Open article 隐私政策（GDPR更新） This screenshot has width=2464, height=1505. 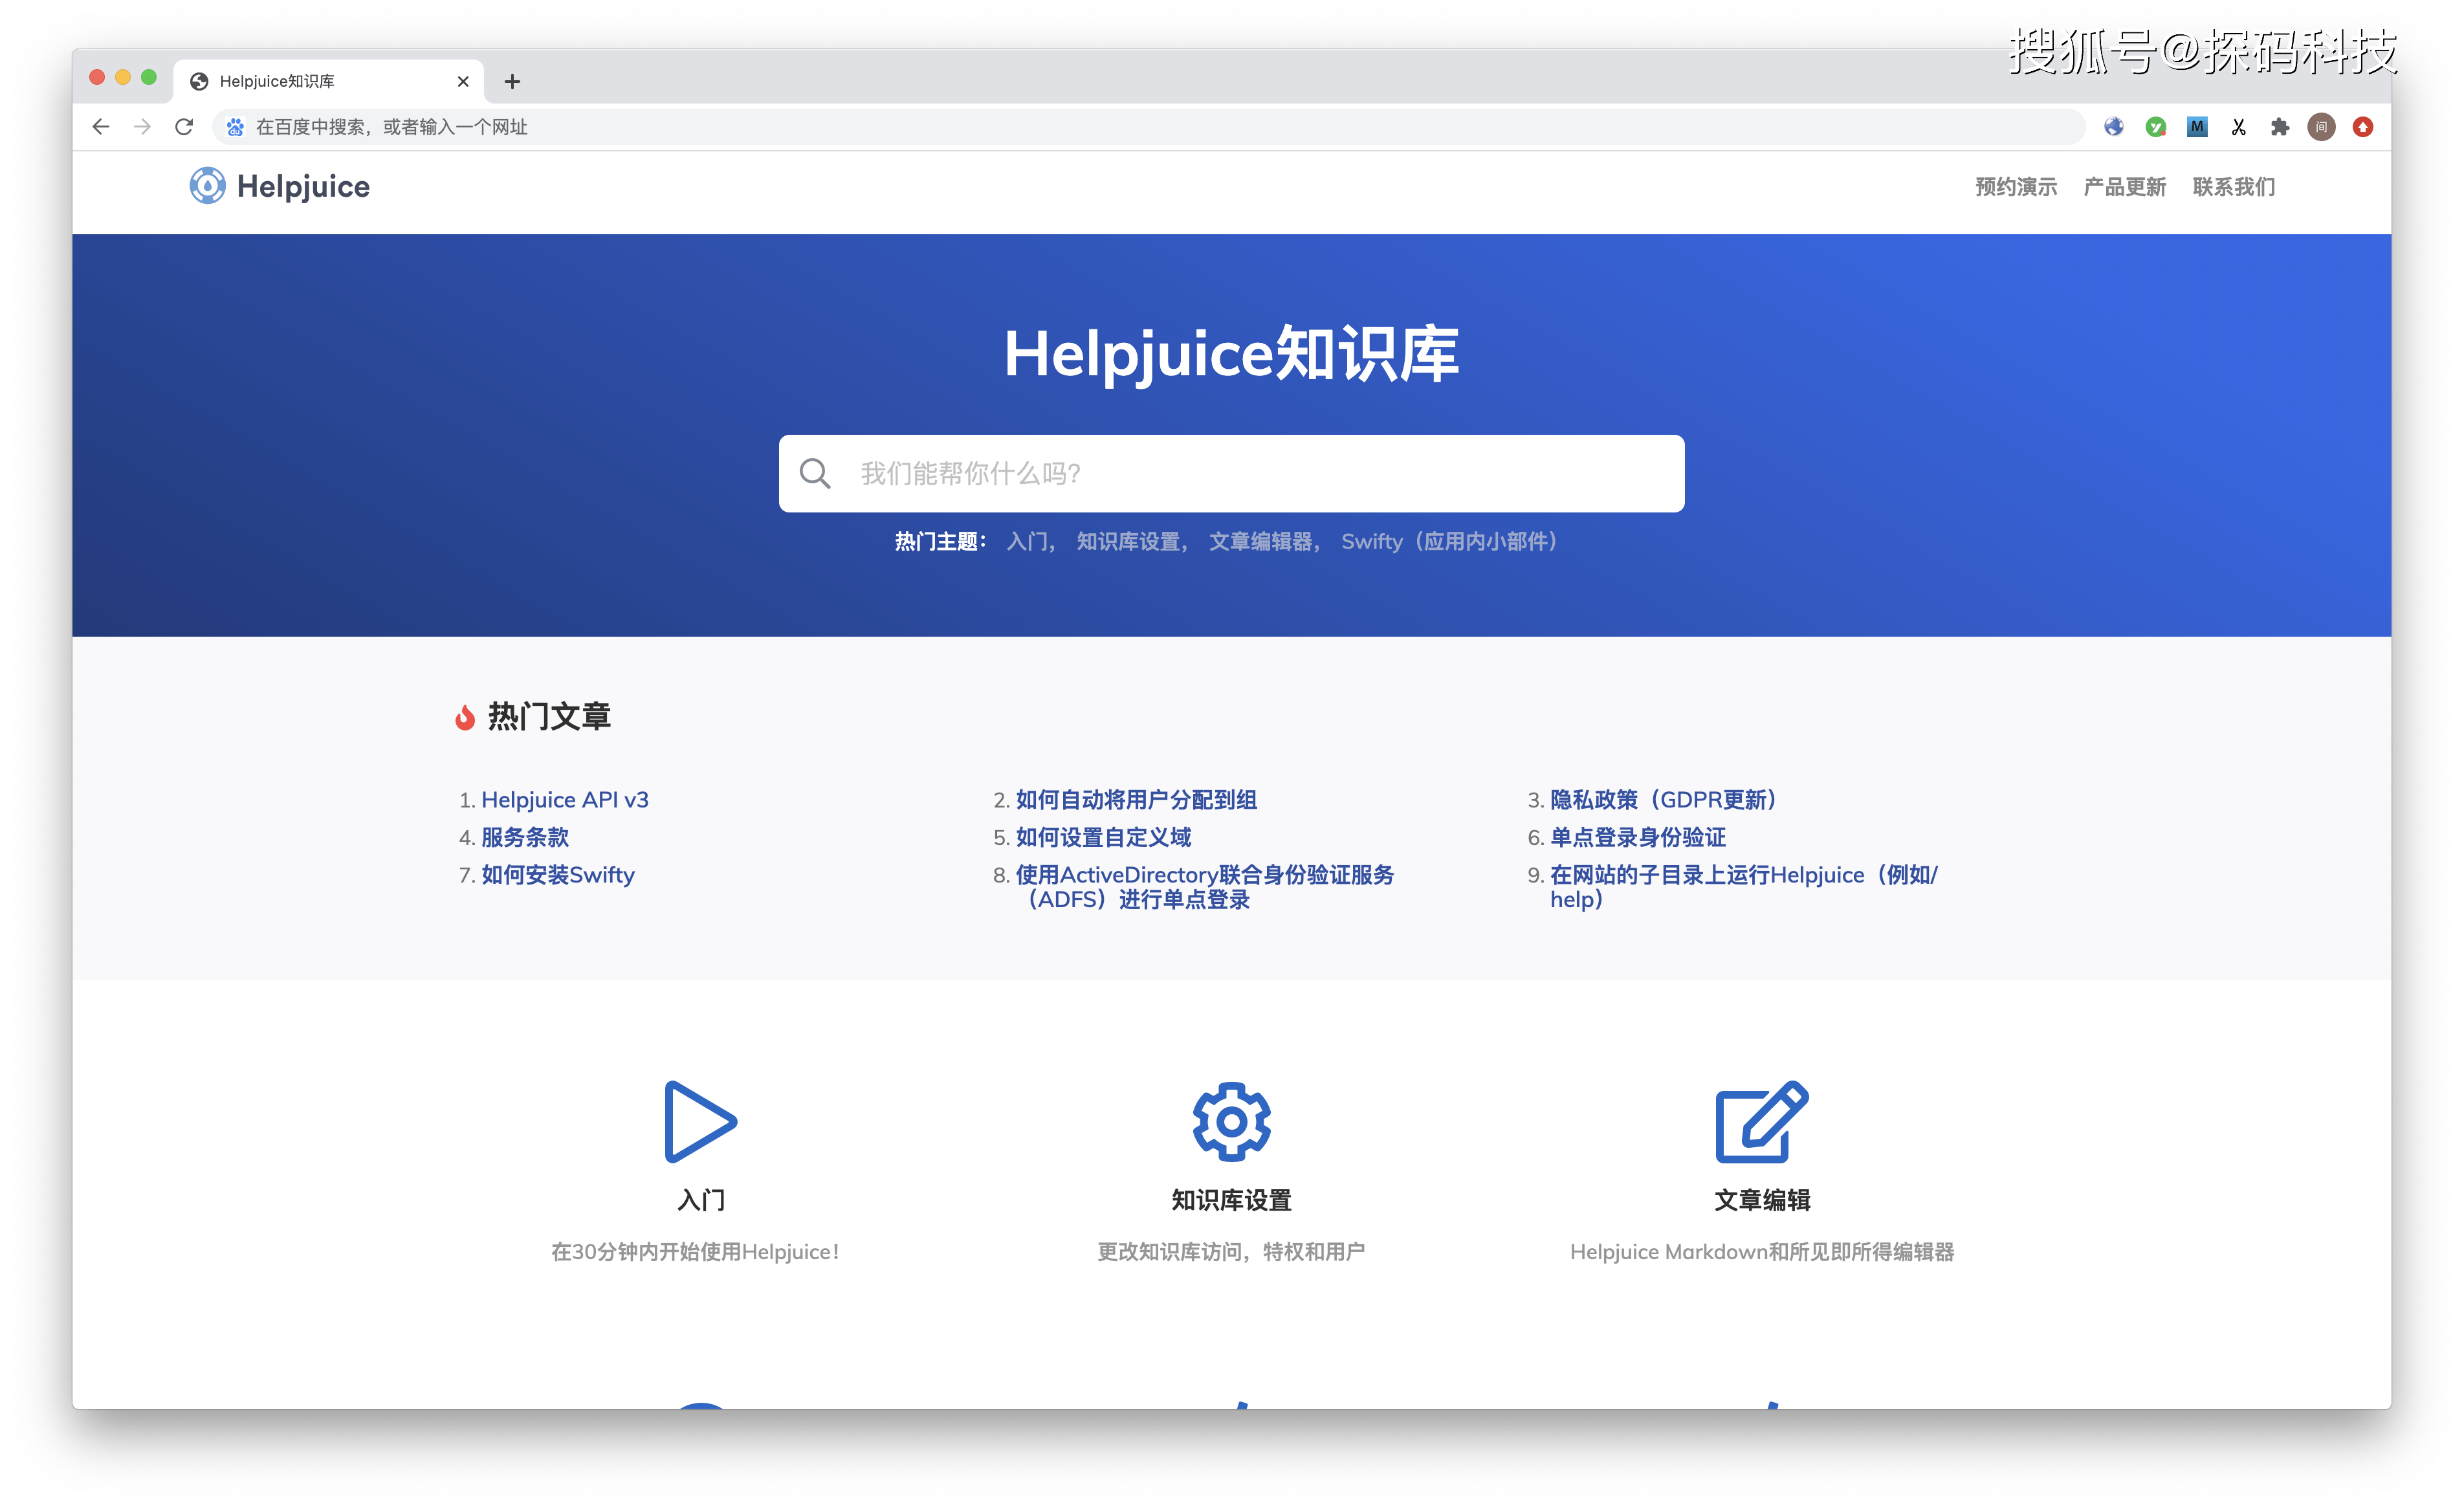1663,800
